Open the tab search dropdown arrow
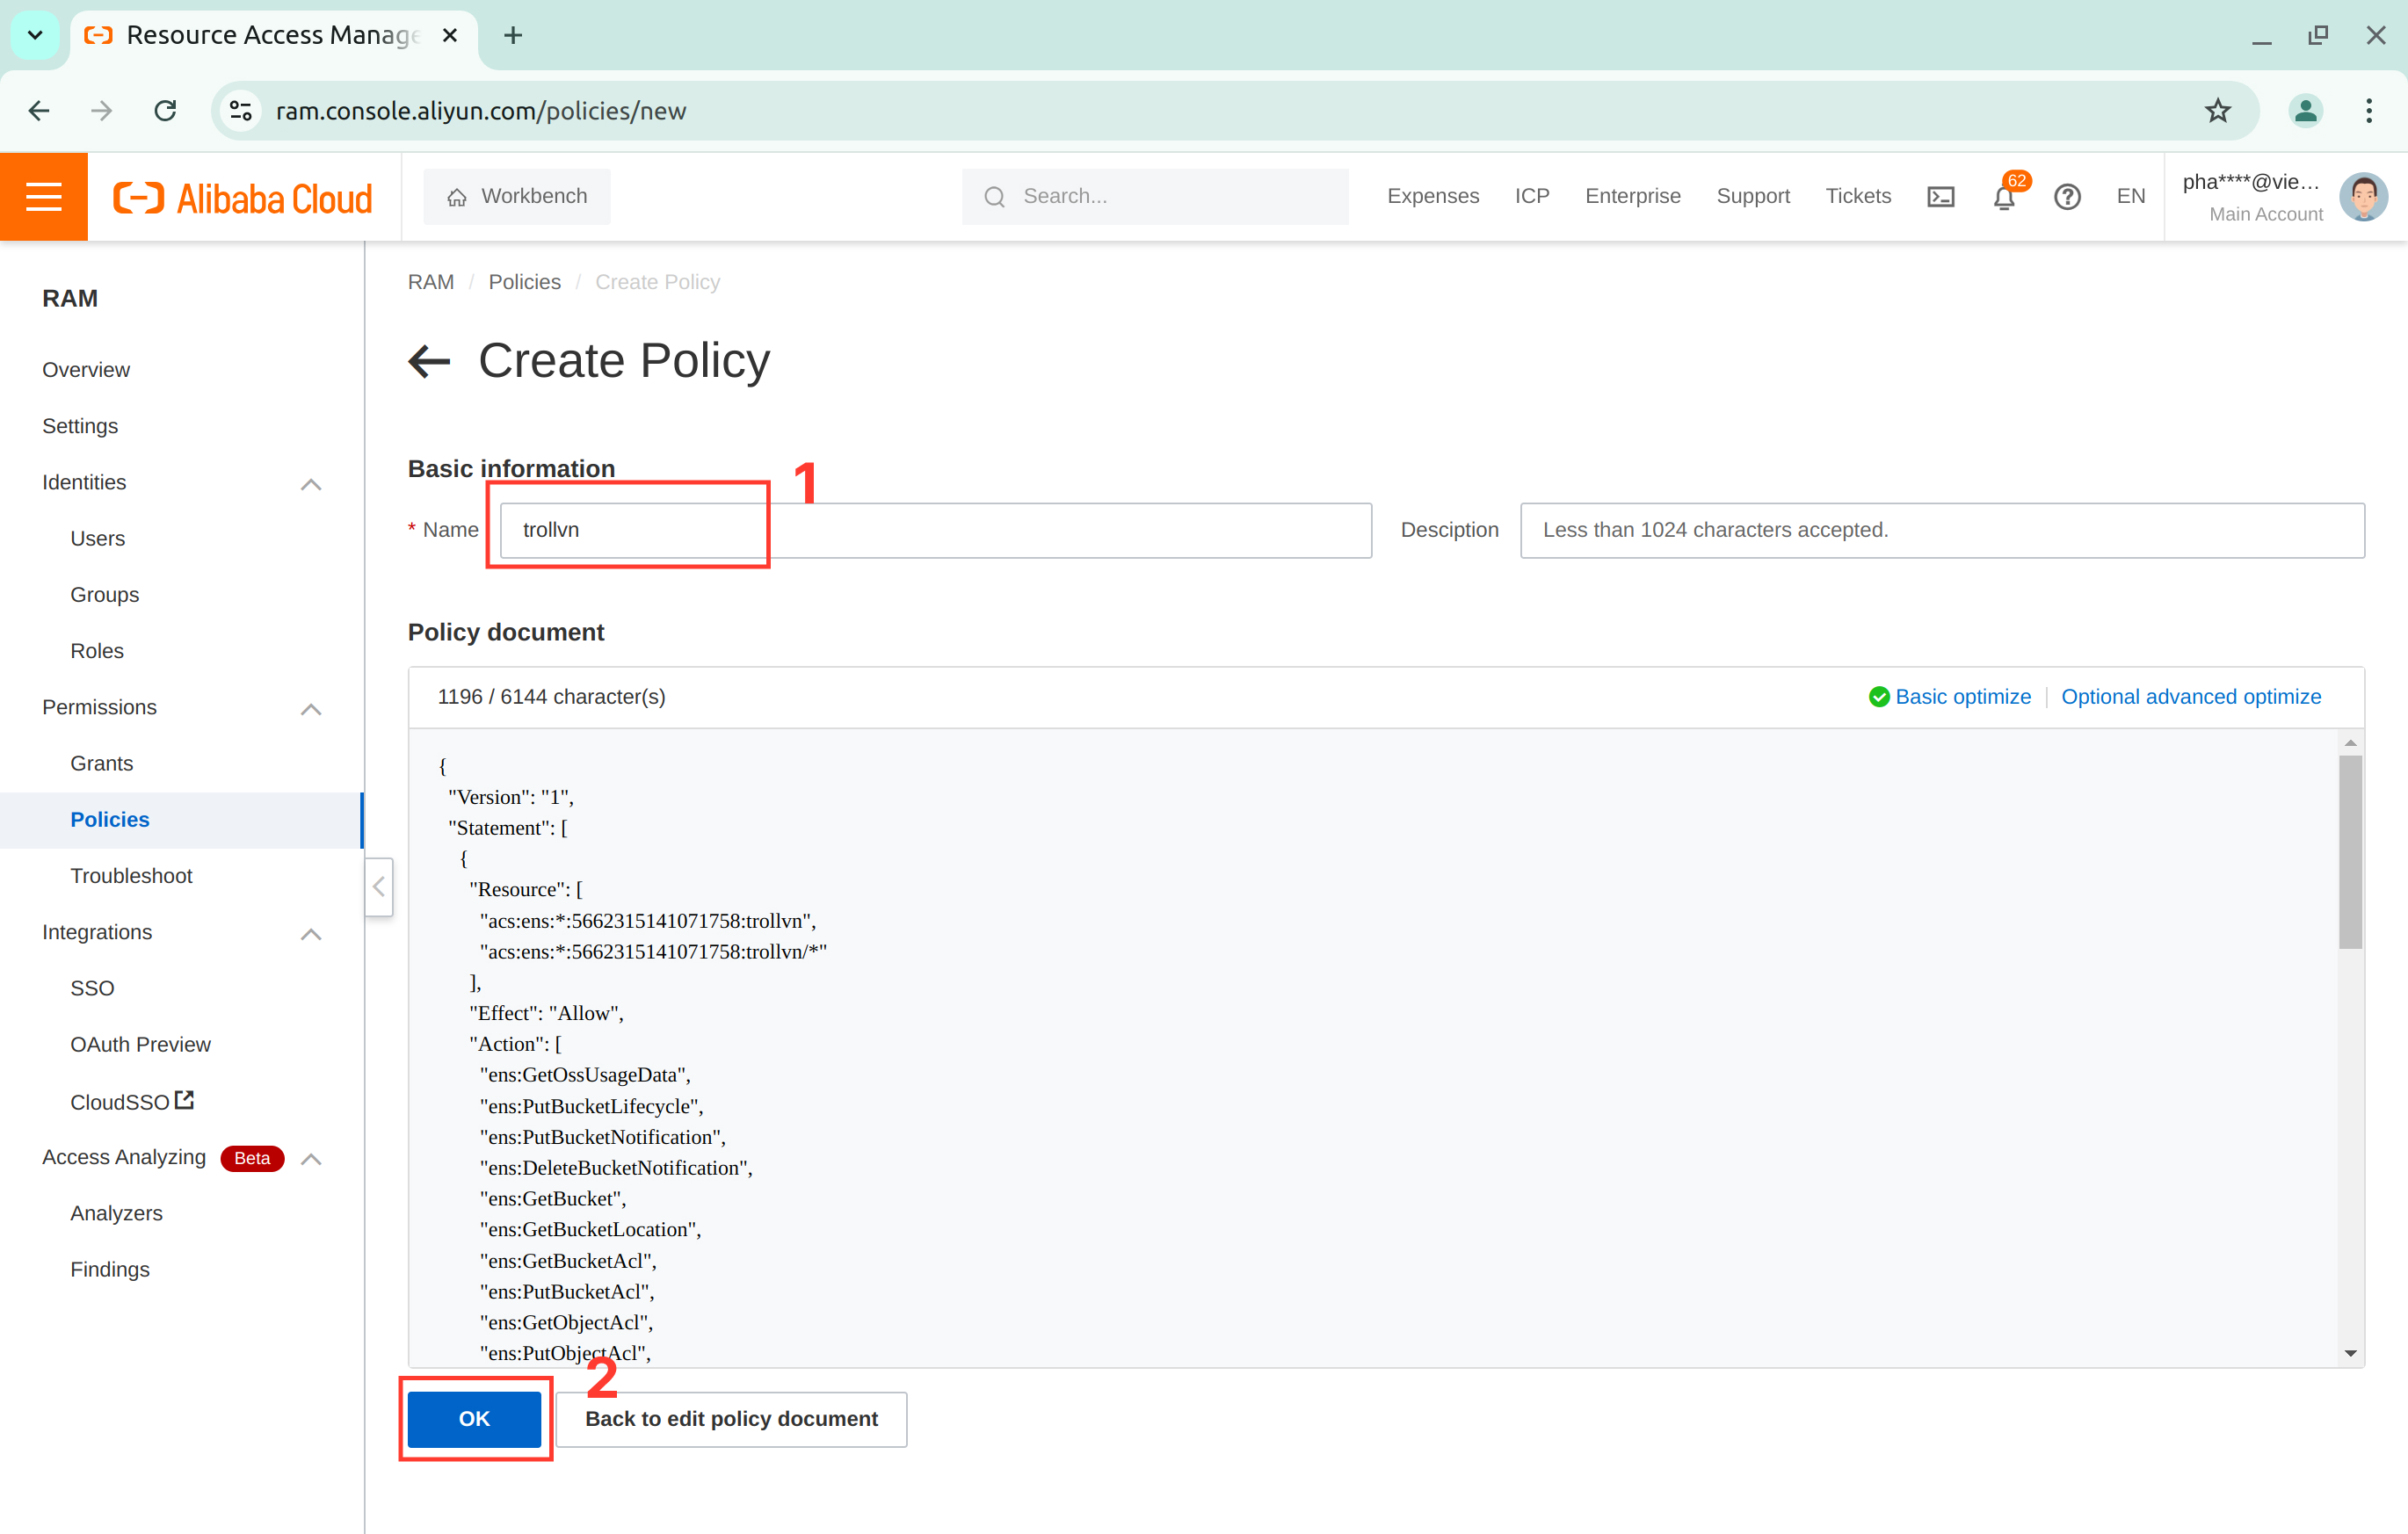Viewport: 2408px width, 1534px height. (35, 36)
